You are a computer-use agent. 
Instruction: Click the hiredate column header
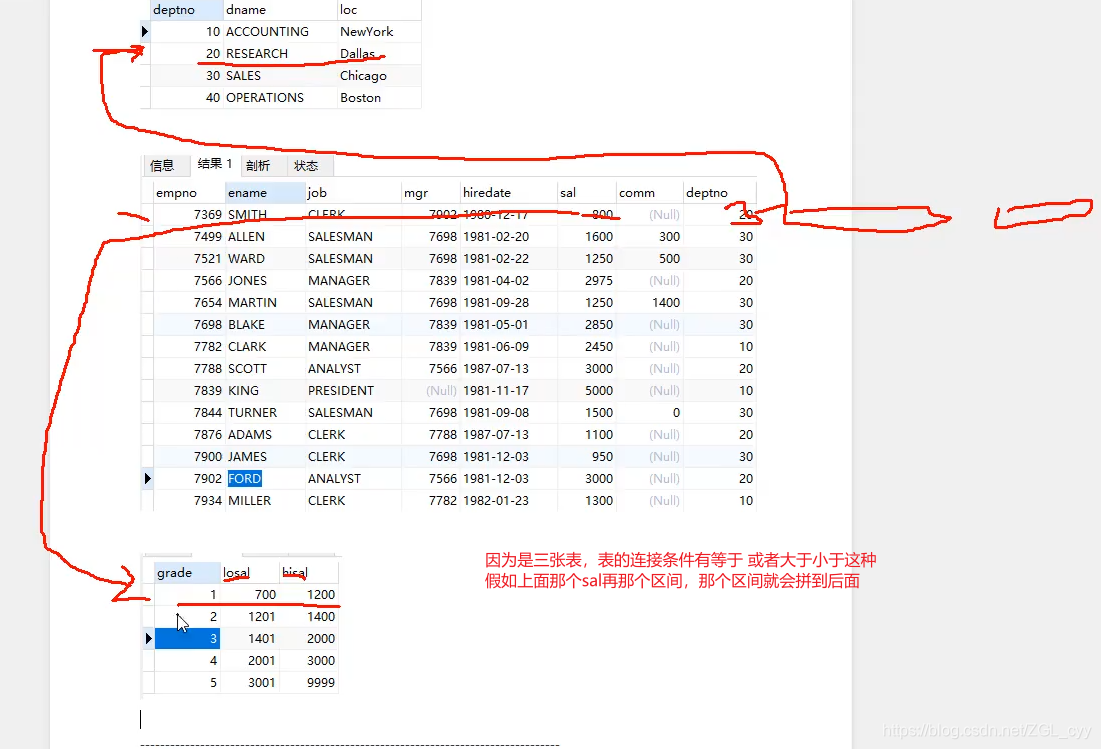point(508,192)
